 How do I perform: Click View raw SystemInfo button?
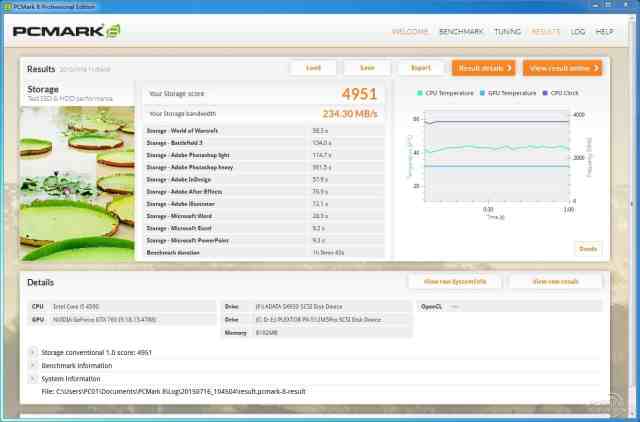tap(455, 282)
